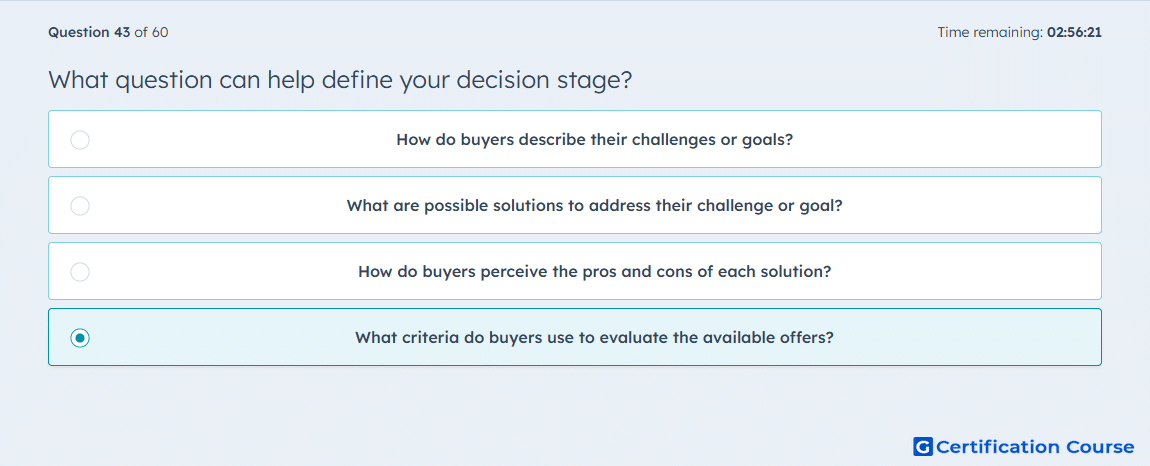This screenshot has height=466, width=1150.
Task: Select radio for pros and cons option
Action: click(x=80, y=272)
